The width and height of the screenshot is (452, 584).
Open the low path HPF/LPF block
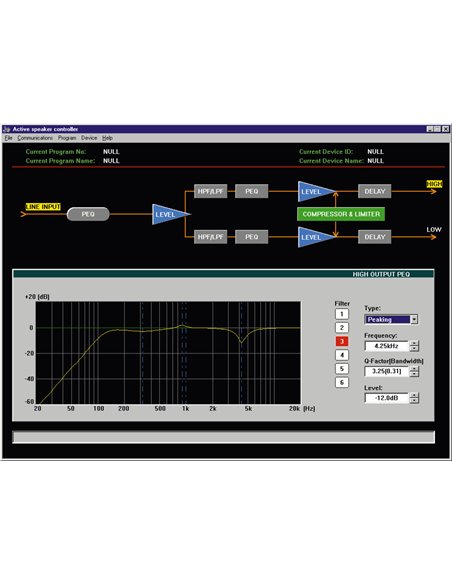[x=210, y=237]
